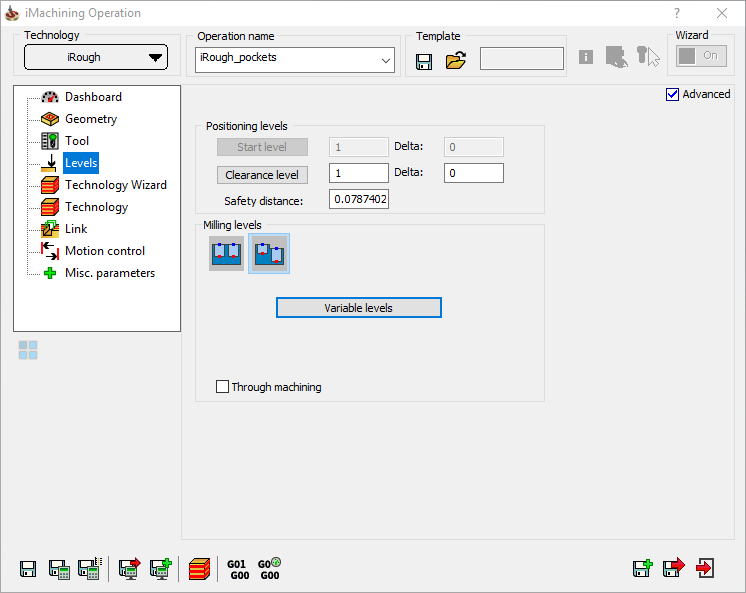This screenshot has height=593, width=746.
Task: Click the Save and Calculate with options icon
Action: point(90,568)
